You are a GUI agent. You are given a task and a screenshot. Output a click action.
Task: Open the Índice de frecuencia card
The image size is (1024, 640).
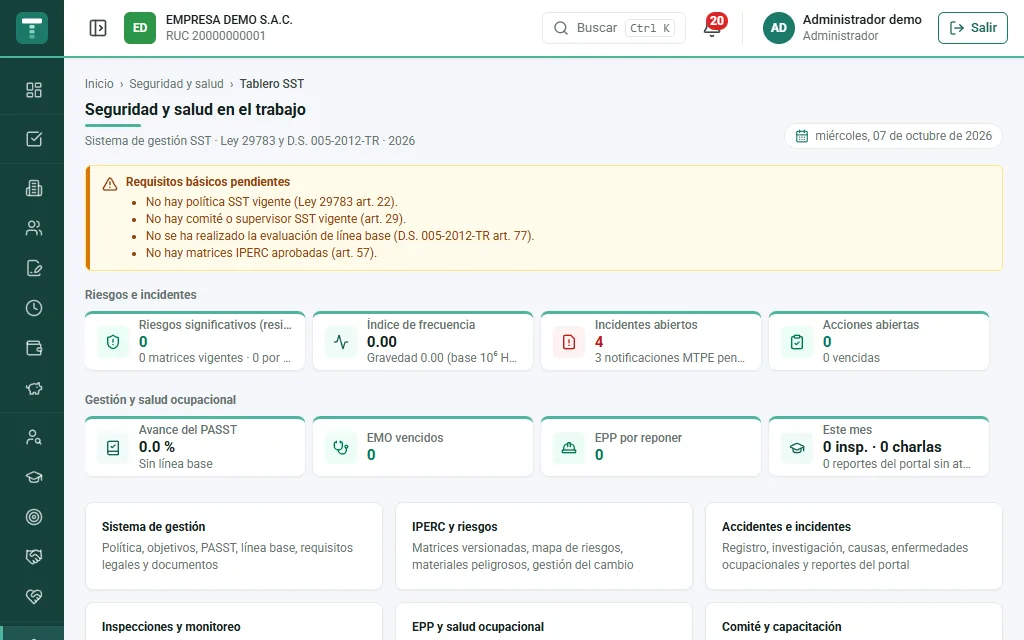coord(423,341)
